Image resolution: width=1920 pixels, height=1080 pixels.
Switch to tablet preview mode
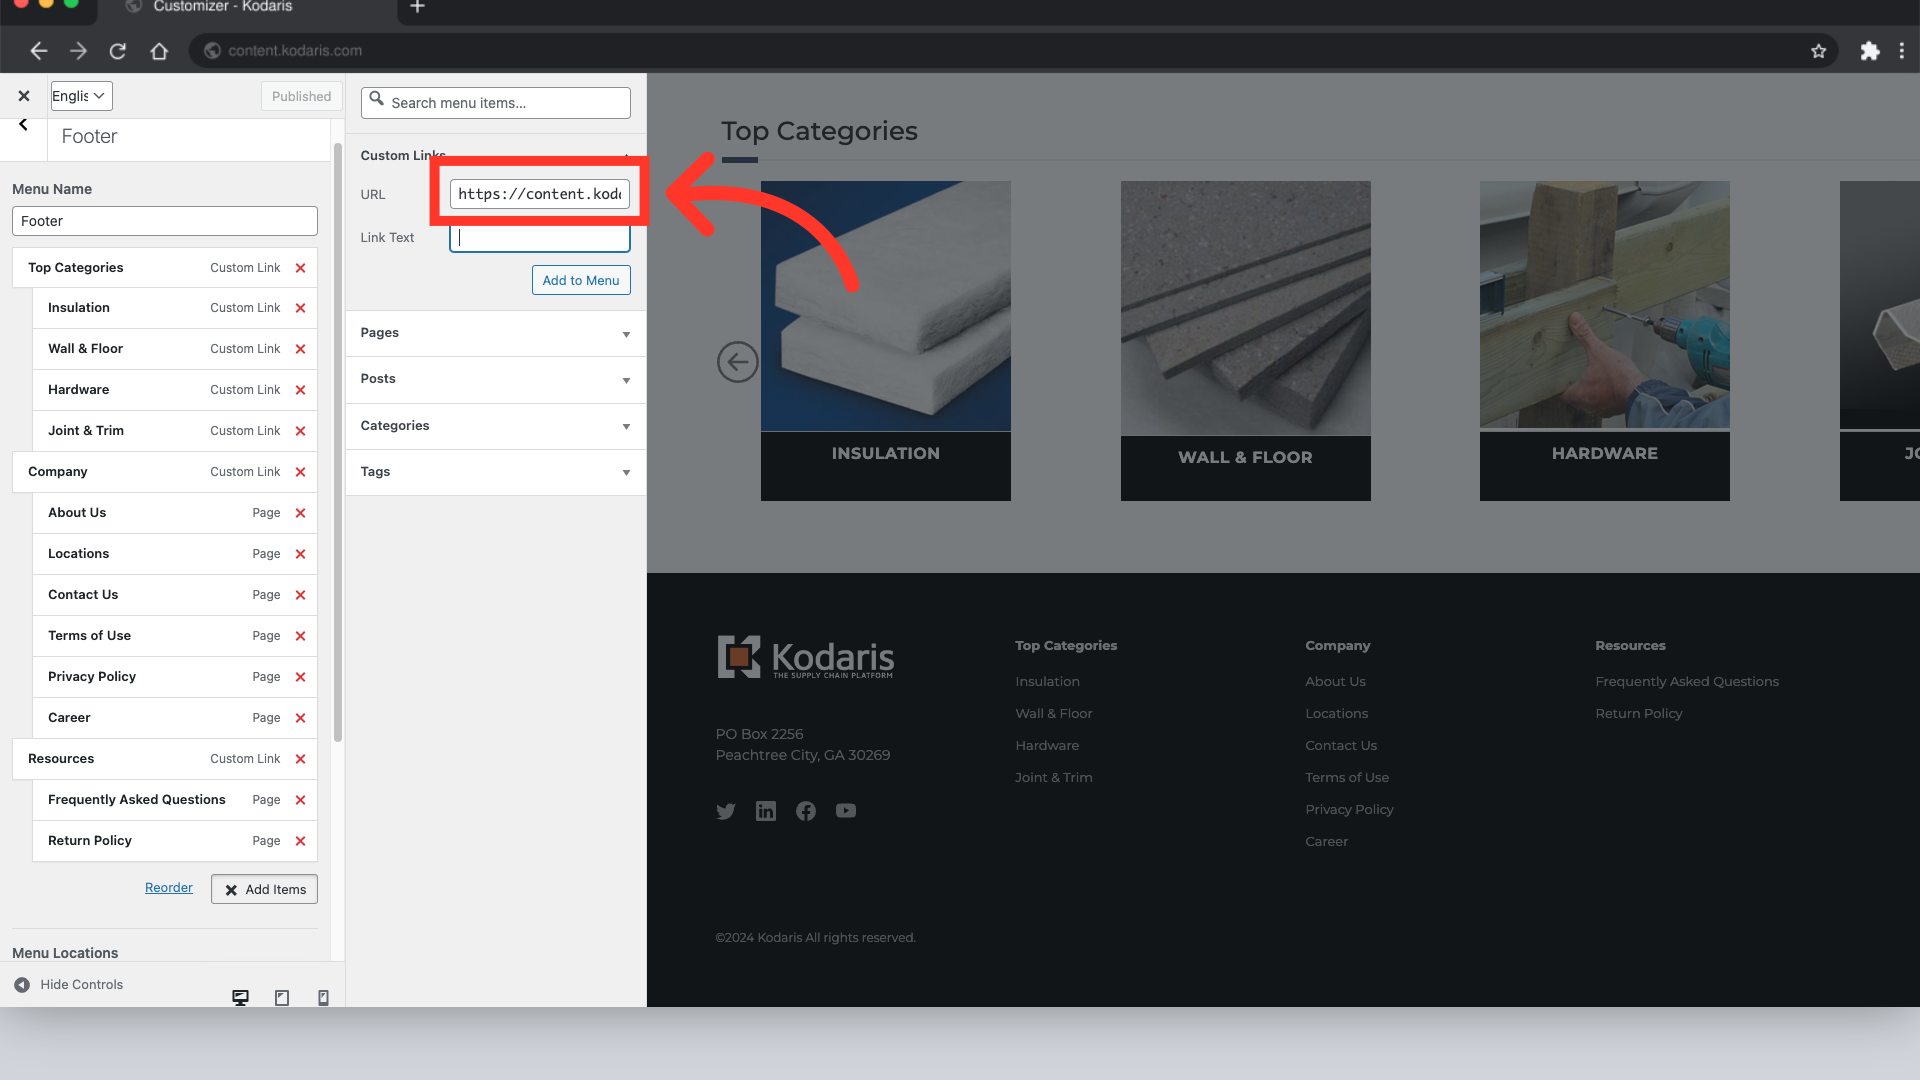[282, 997]
